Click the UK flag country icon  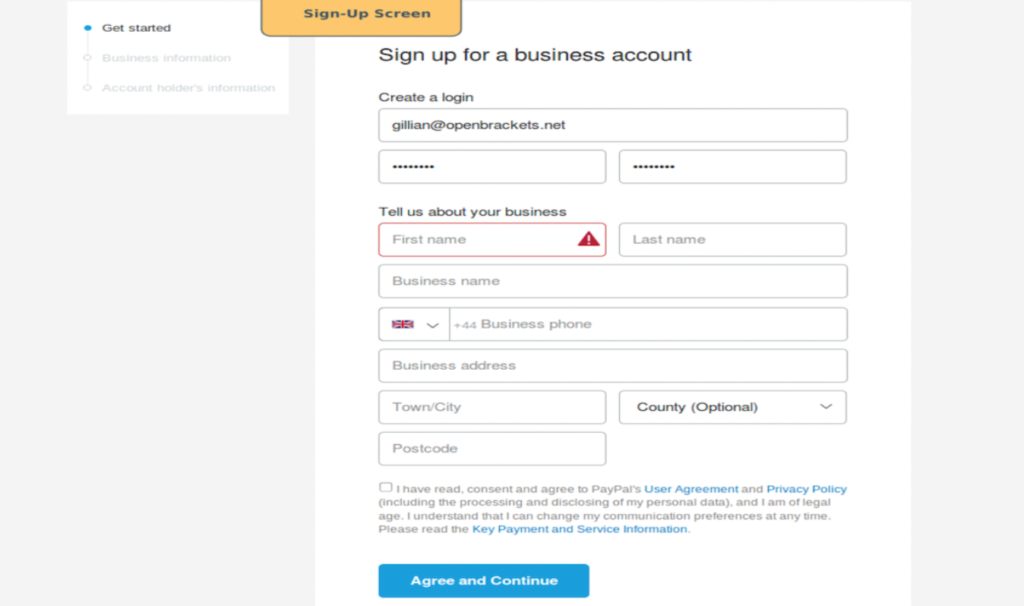pyautogui.click(x=401, y=323)
